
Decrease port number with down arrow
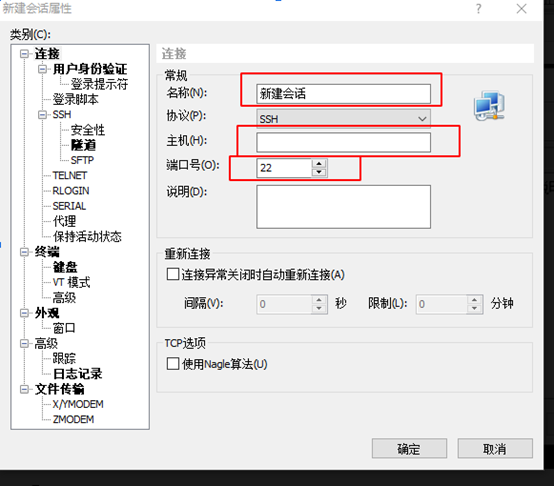[x=319, y=172]
